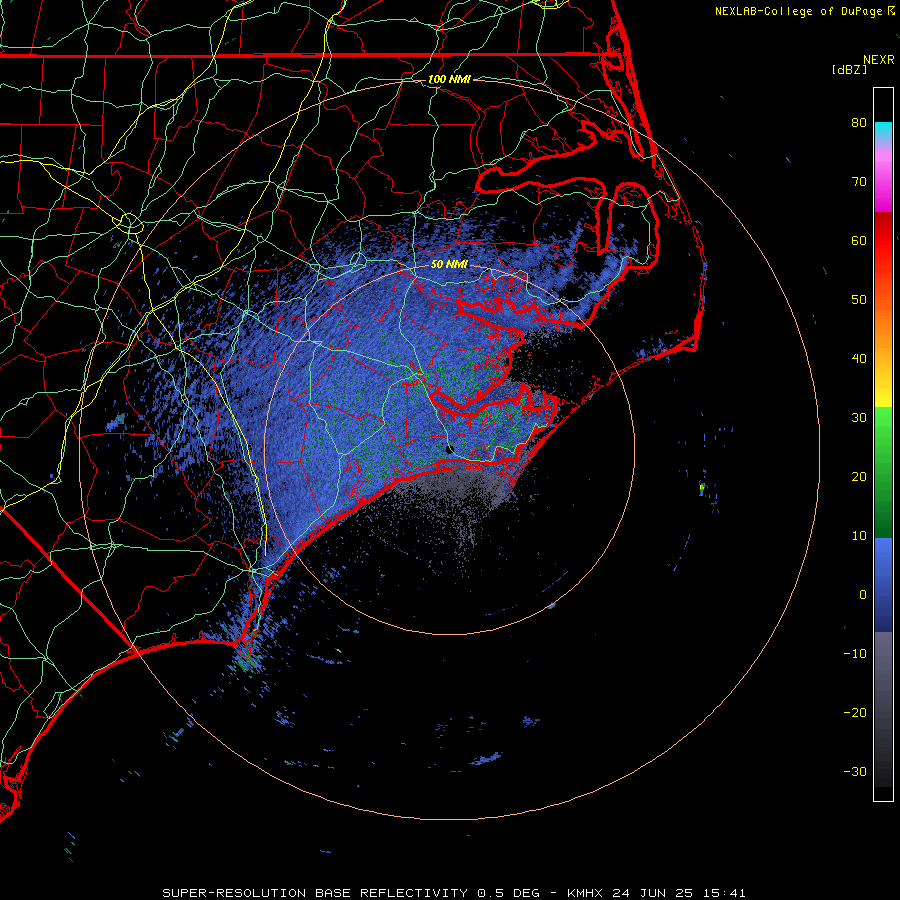Click the -10 value on the dBZ scale
This screenshot has height=900, width=900.
coord(855,654)
